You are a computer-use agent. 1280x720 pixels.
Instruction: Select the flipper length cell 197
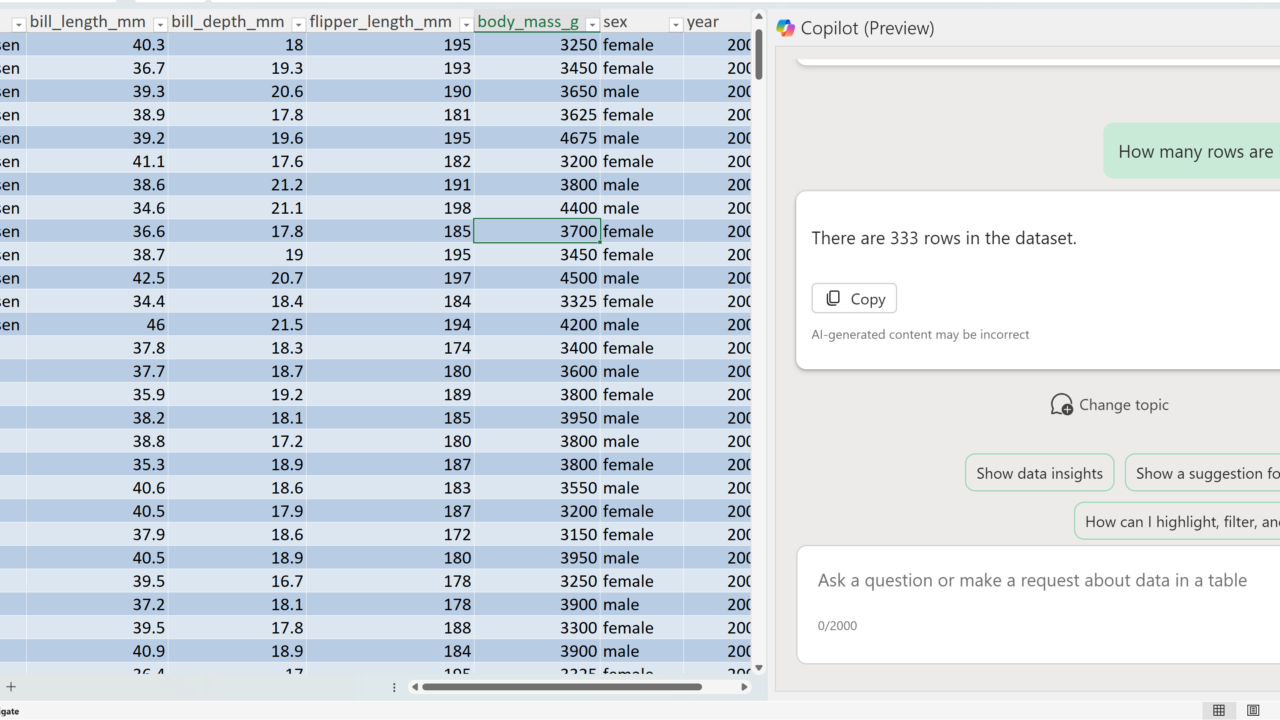(x=390, y=278)
